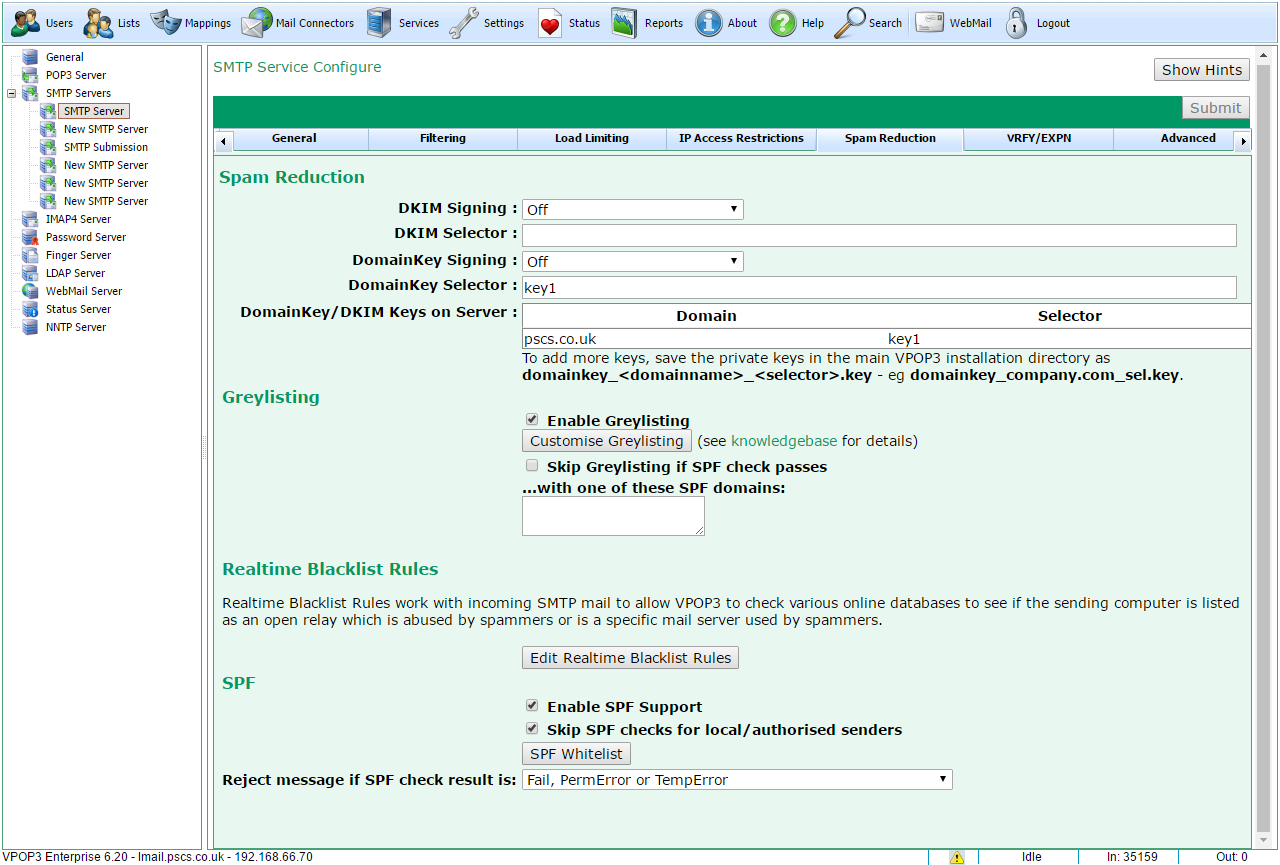This screenshot has height=865, width=1280.
Task: Click the In: 35159 status entry
Action: [x=1132, y=857]
